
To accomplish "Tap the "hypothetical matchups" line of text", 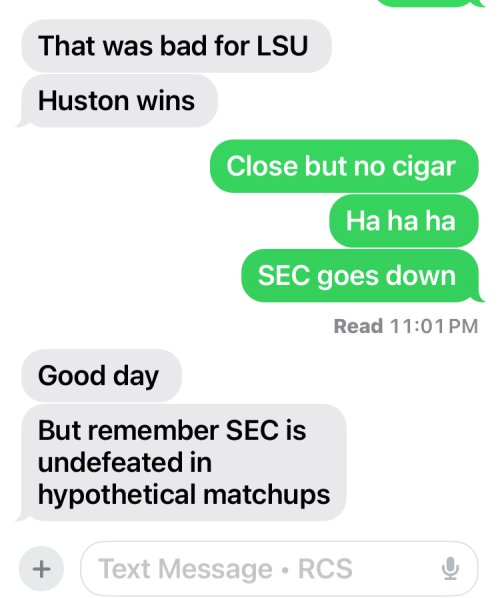I will [184, 495].
